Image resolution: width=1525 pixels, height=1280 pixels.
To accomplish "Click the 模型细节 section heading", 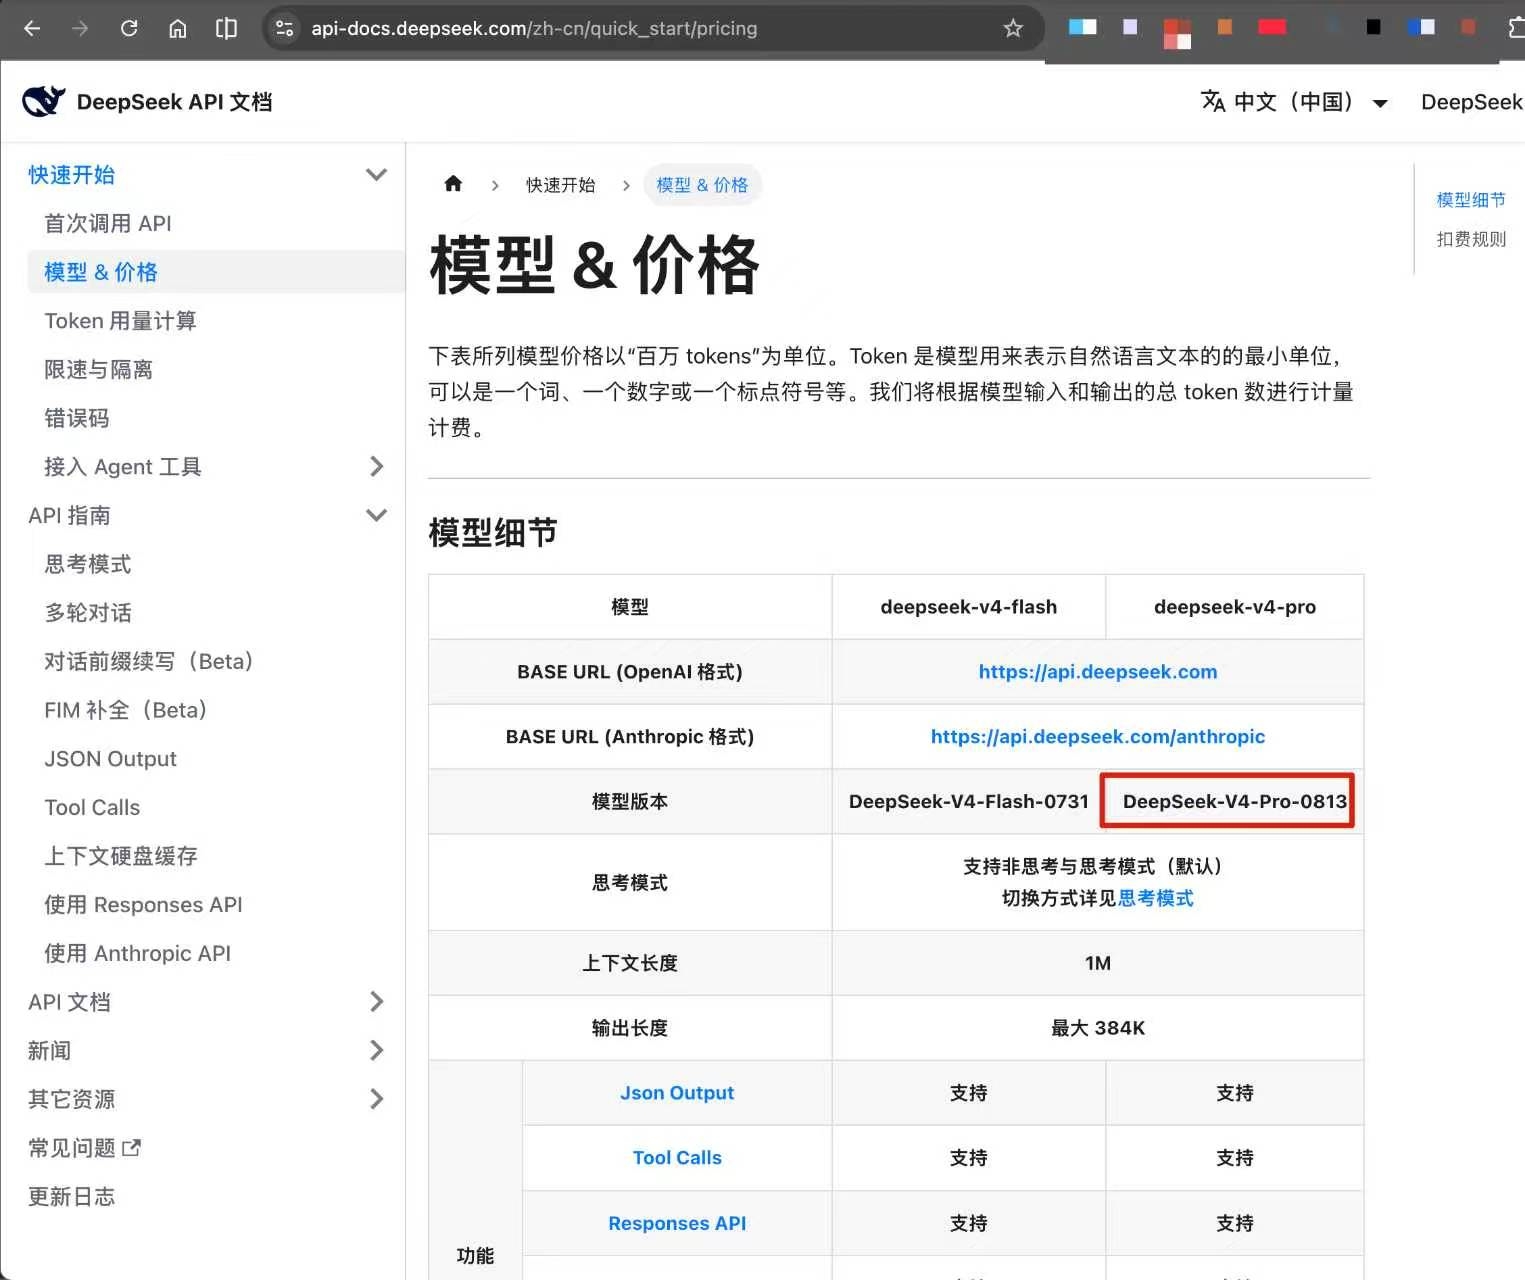I will pos(492,532).
